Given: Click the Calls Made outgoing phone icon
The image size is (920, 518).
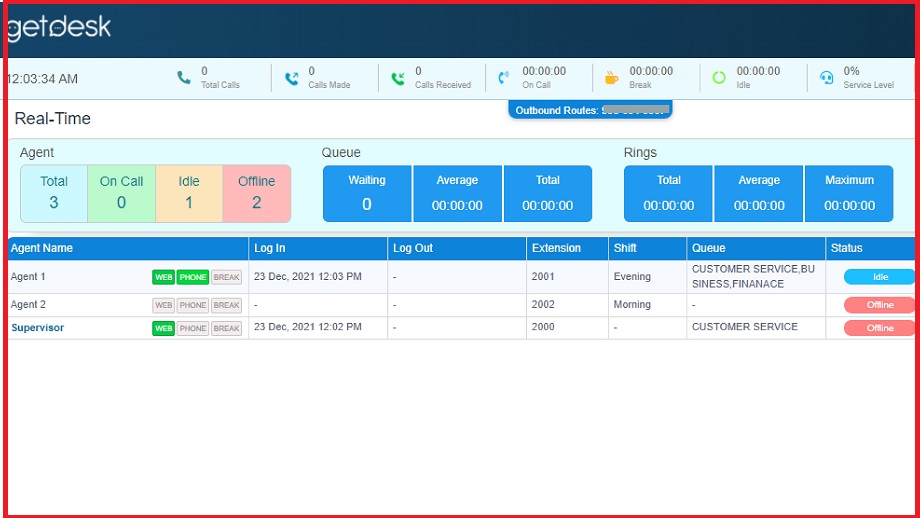Looking at the screenshot, I should click(x=291, y=78).
